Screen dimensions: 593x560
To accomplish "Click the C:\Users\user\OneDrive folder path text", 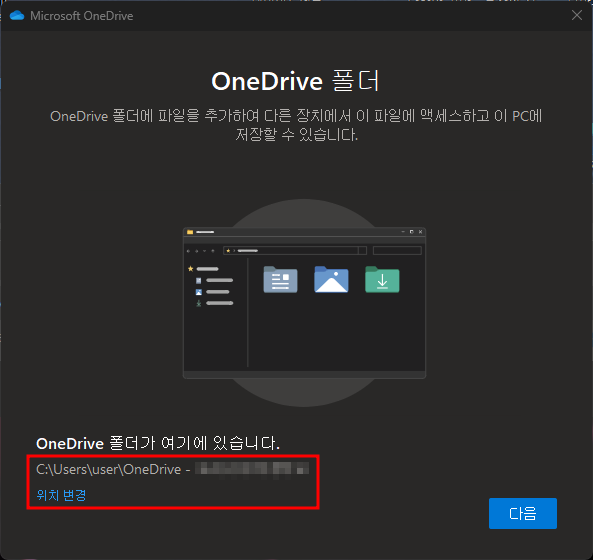I will 172,469.
